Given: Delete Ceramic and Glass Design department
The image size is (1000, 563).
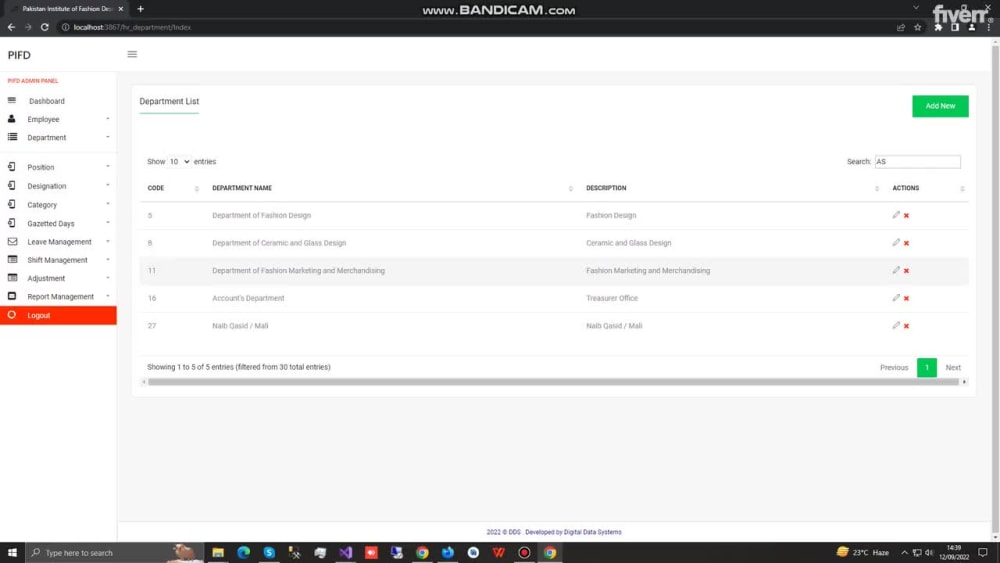Looking at the screenshot, I should point(906,243).
